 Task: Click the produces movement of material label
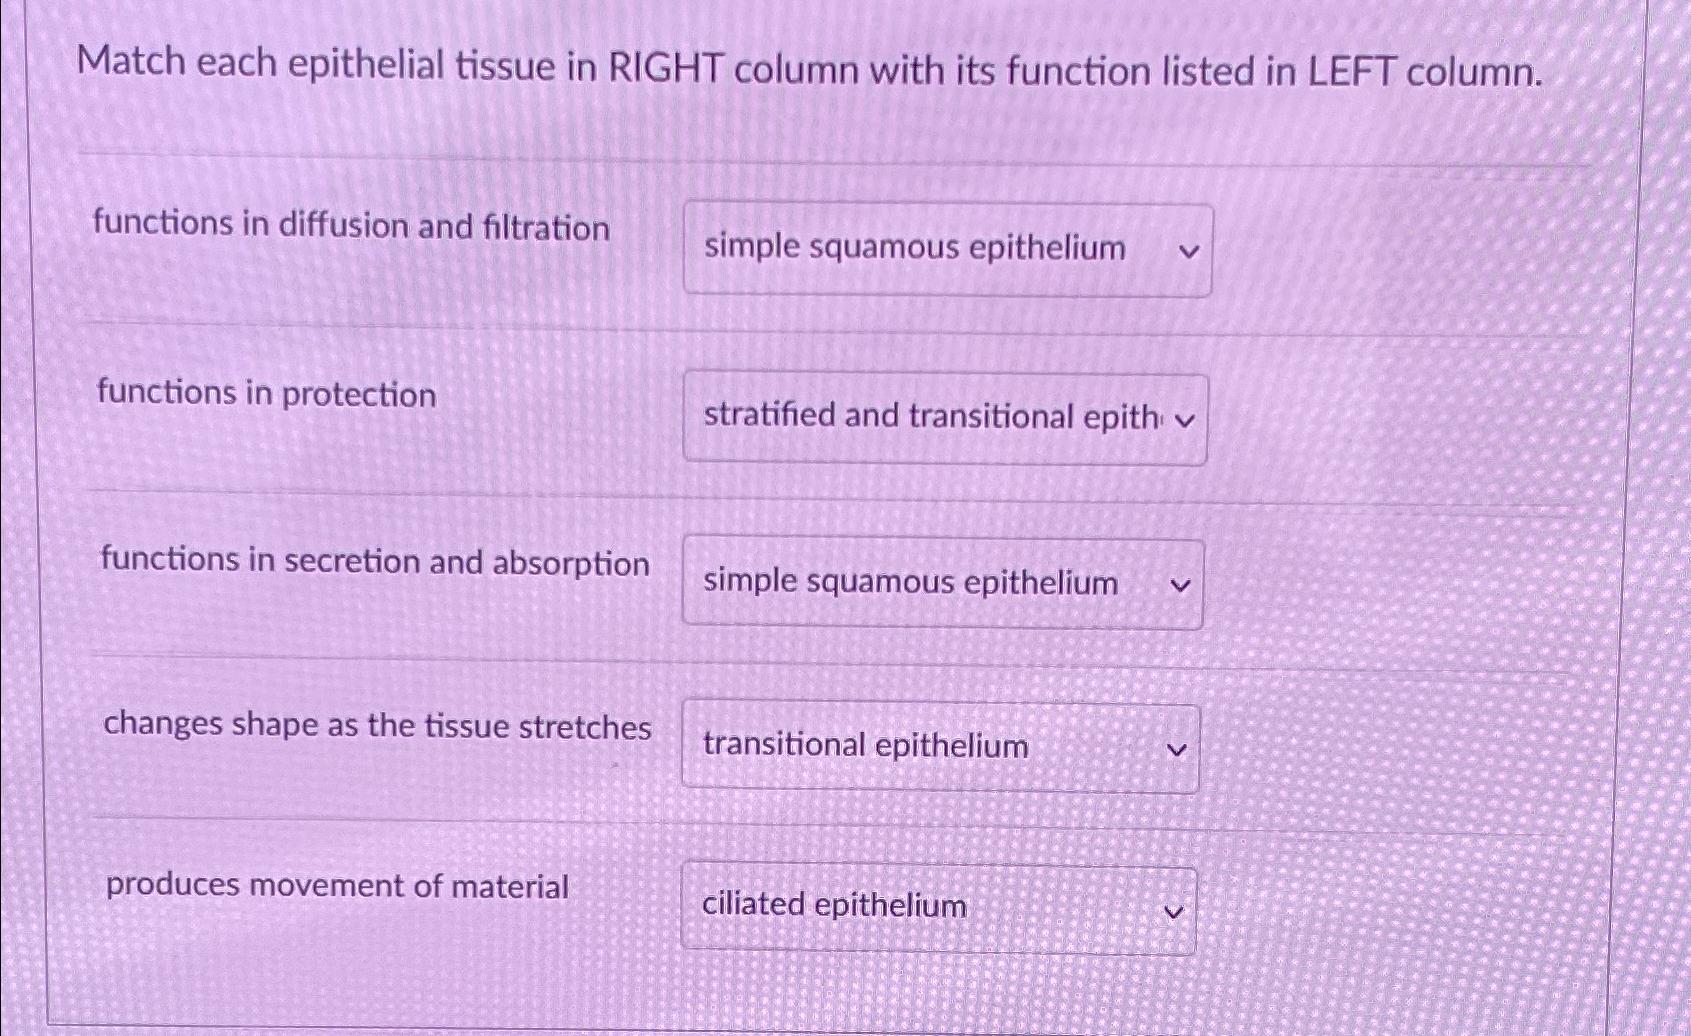click(x=336, y=885)
